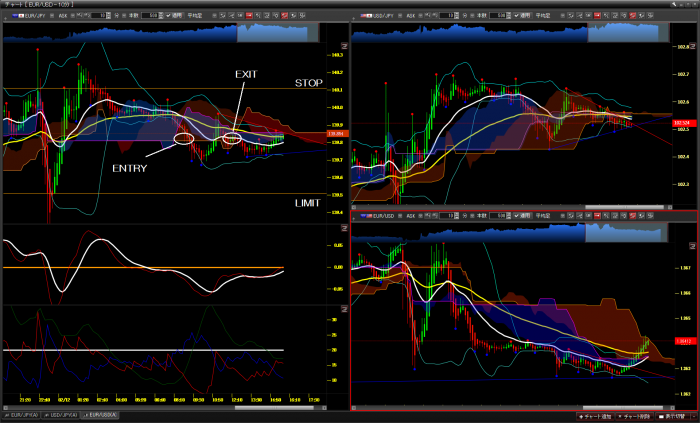Click the pane menu icon atop EUR/JPY price chart
The height and width of the screenshot is (423, 700).
pyautogui.click(x=344, y=46)
